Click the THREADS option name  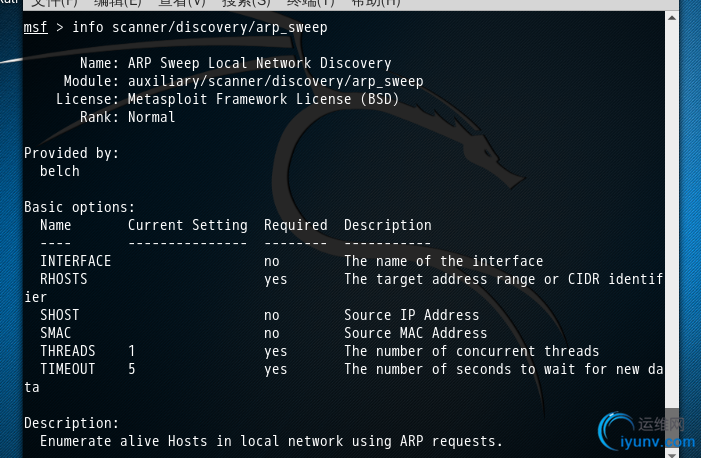coord(68,351)
